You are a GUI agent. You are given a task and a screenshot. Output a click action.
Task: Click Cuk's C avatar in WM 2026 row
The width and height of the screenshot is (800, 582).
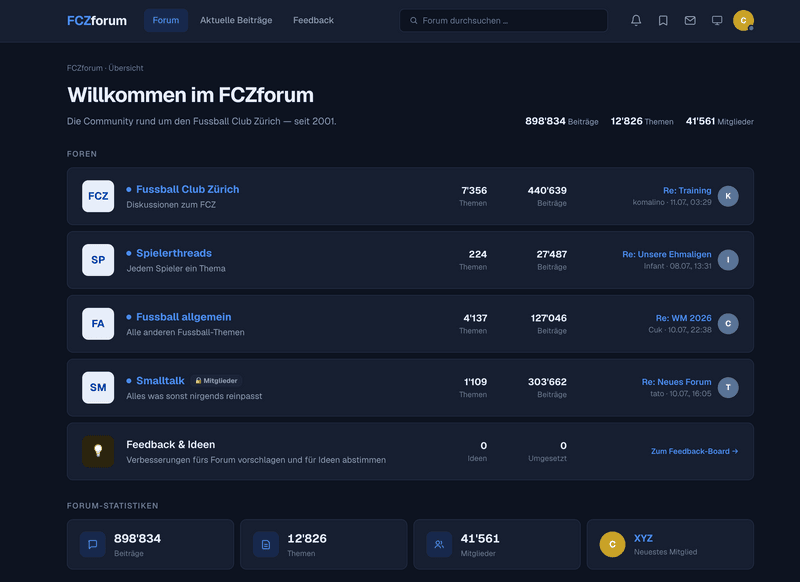(728, 323)
